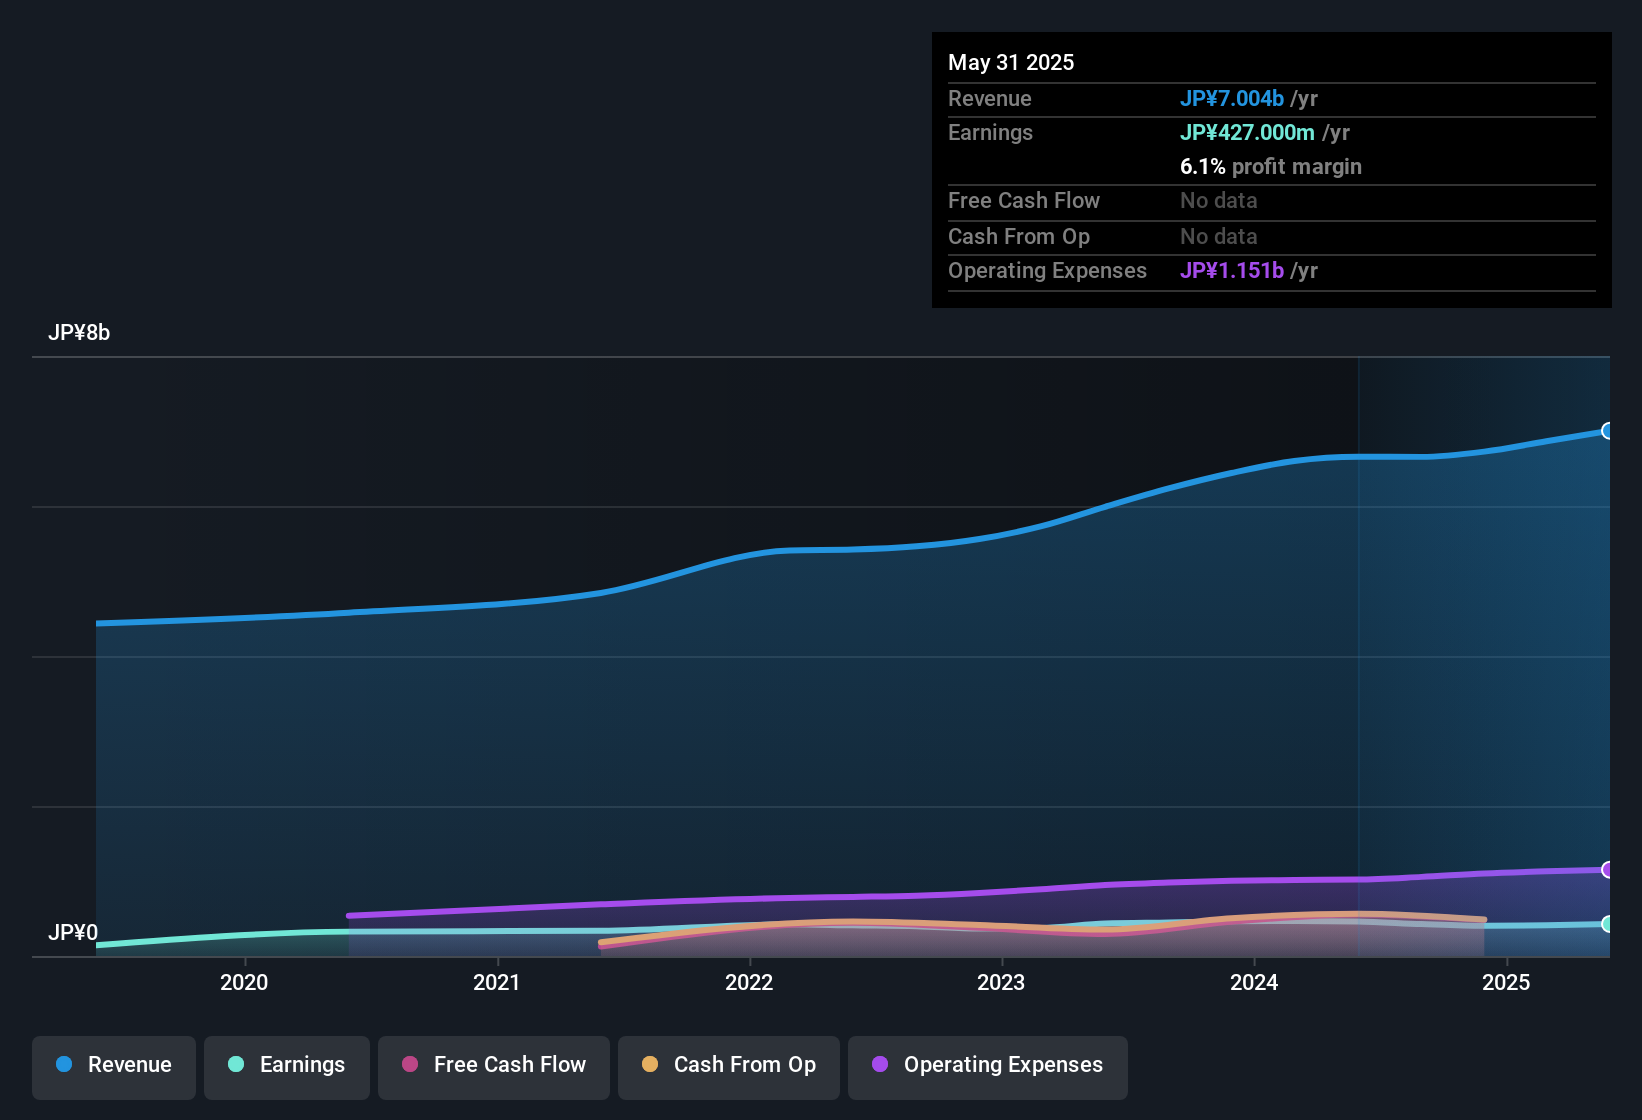Click the blue Revenue endpoint marker
Screen dimensions: 1642x1120
pos(1607,431)
